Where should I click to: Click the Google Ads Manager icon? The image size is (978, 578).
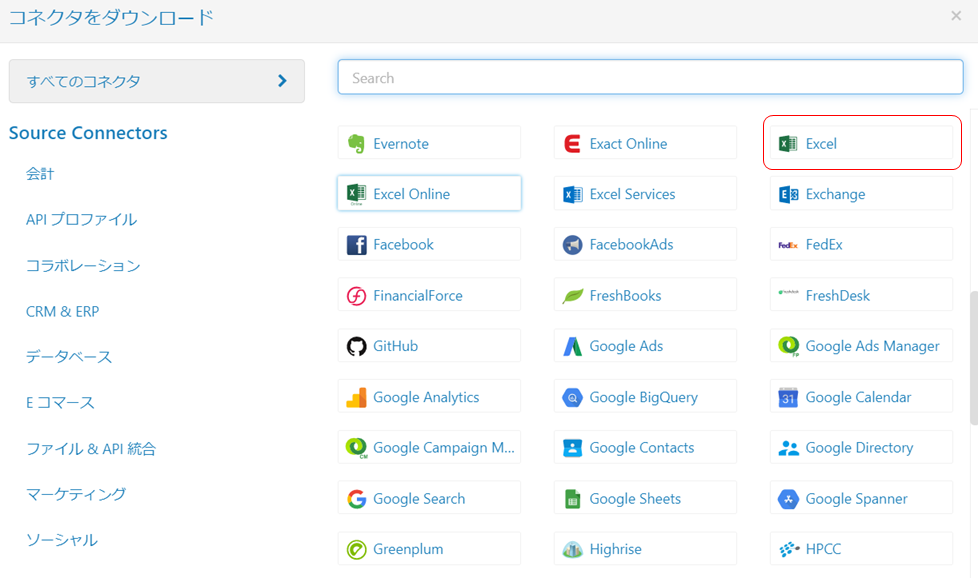point(788,346)
